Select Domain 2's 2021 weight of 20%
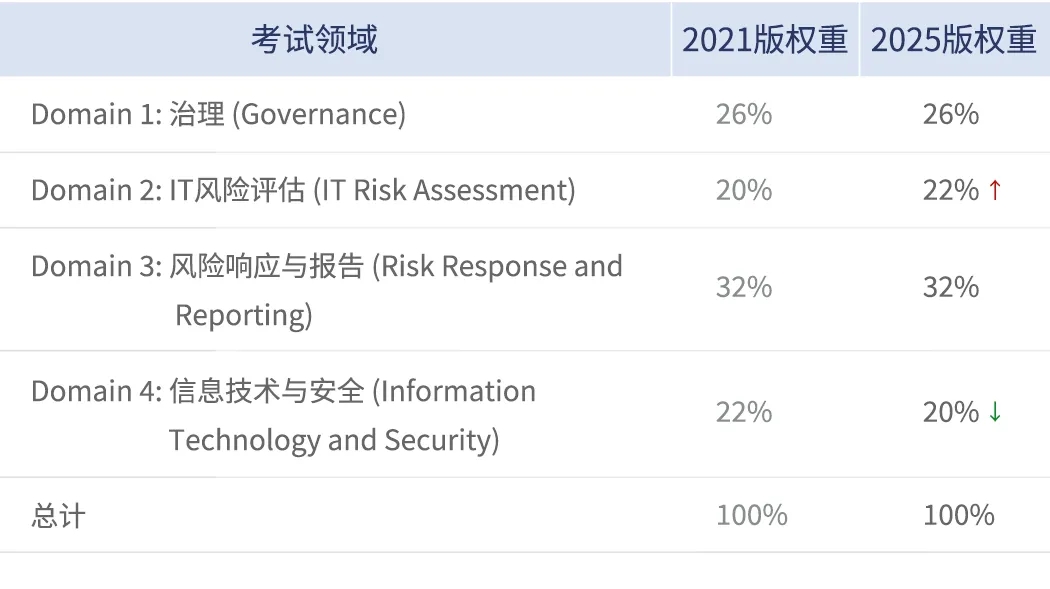 pyautogui.click(x=744, y=190)
